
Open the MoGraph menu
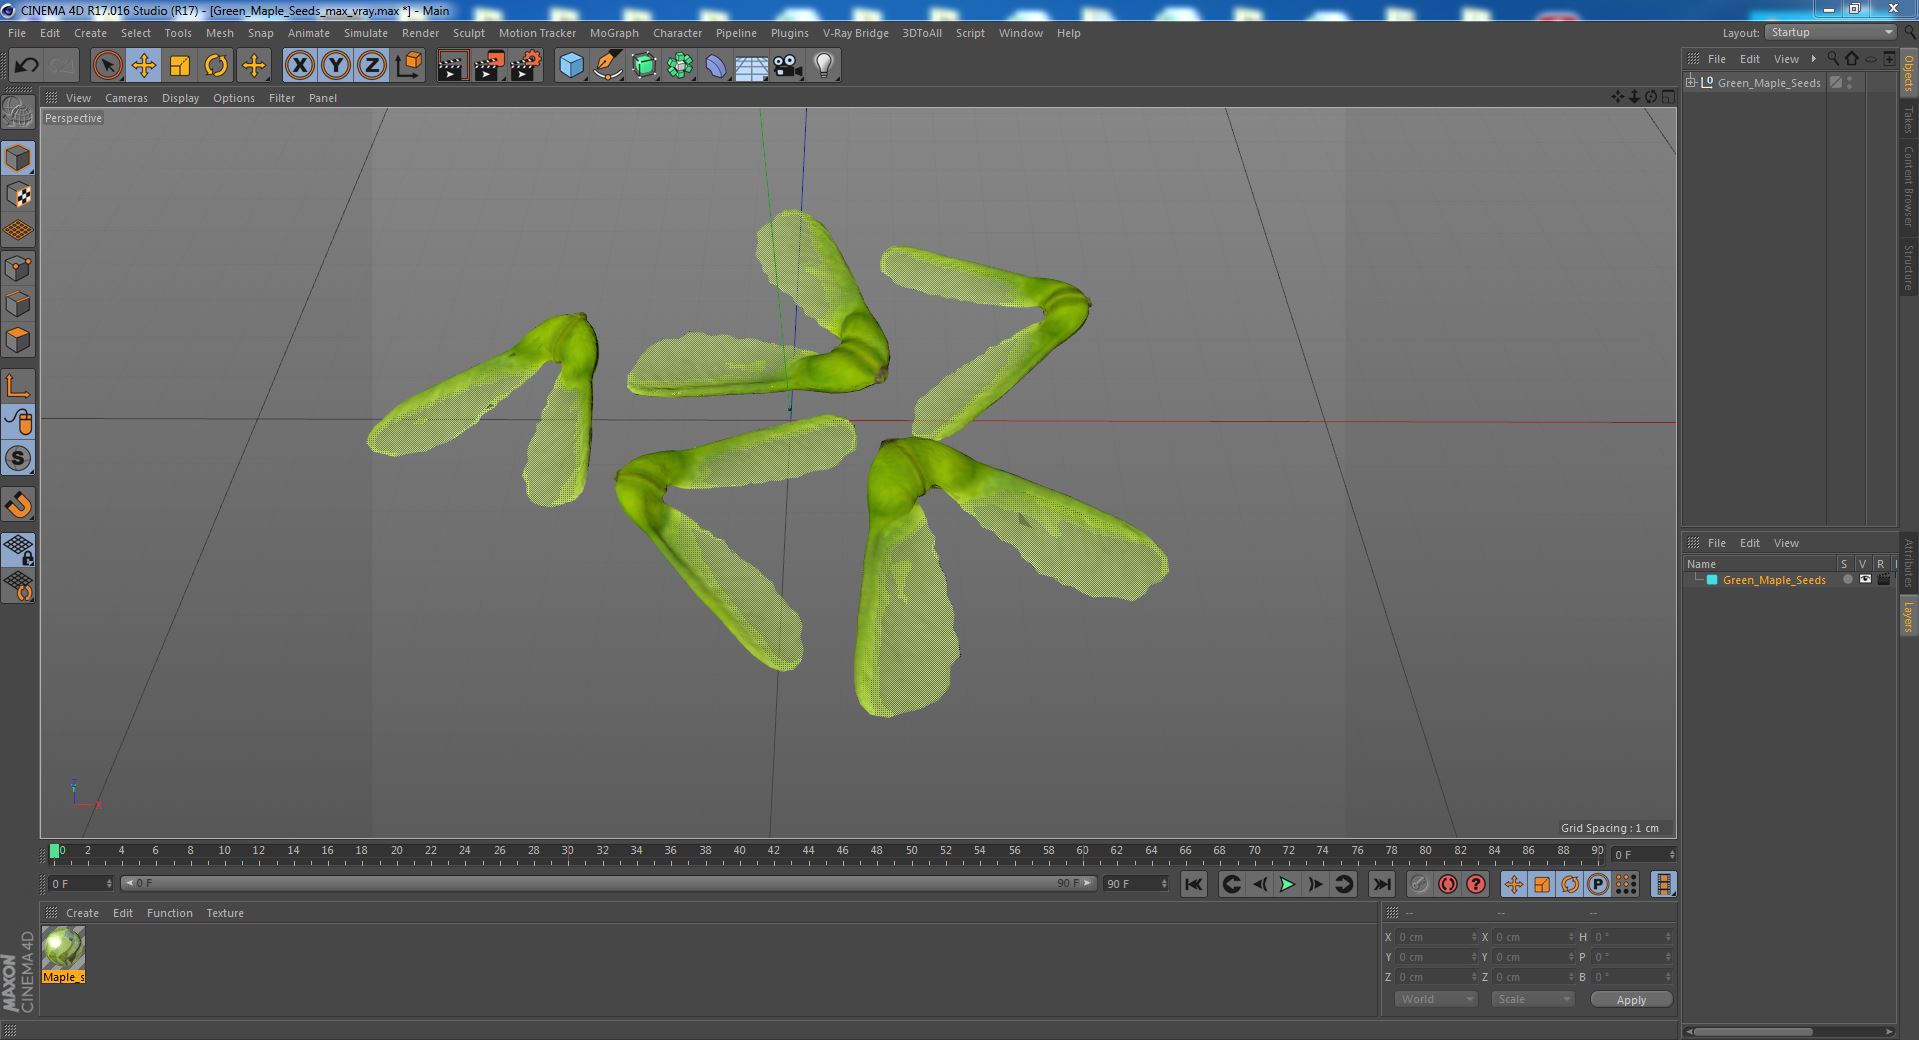[x=614, y=33]
